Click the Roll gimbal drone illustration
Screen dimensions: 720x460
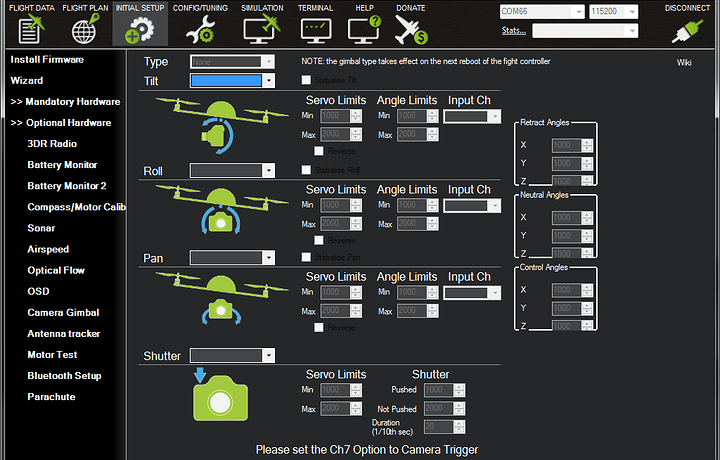point(221,209)
